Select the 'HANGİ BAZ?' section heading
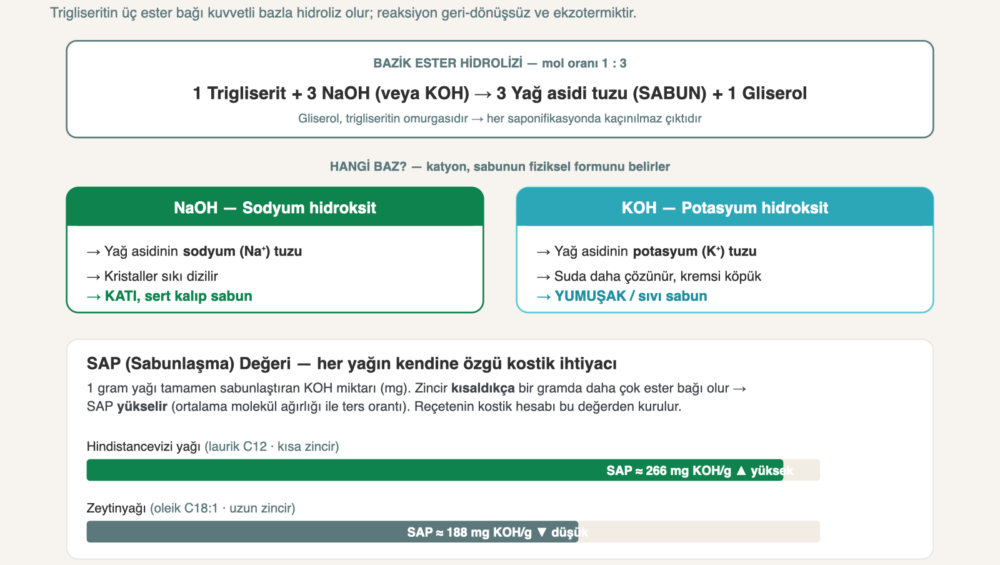Image resolution: width=1000 pixels, height=565 pixels. point(500,166)
